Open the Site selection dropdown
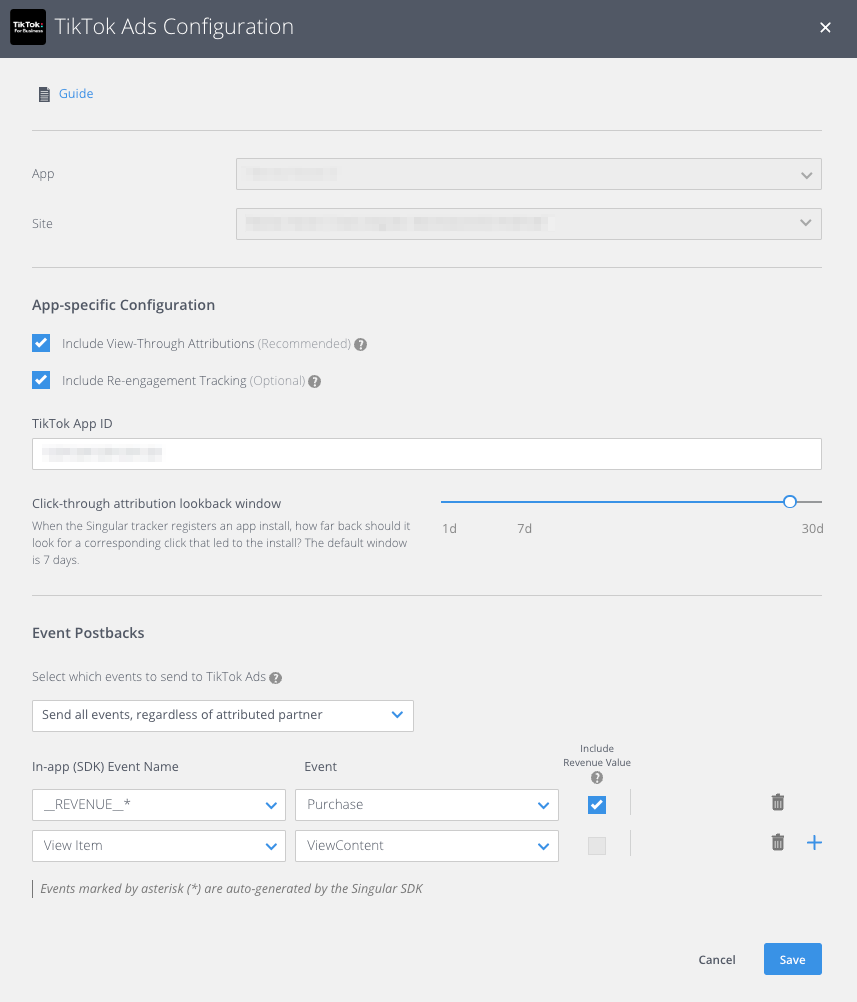The width and height of the screenshot is (857, 1002). 528,223
